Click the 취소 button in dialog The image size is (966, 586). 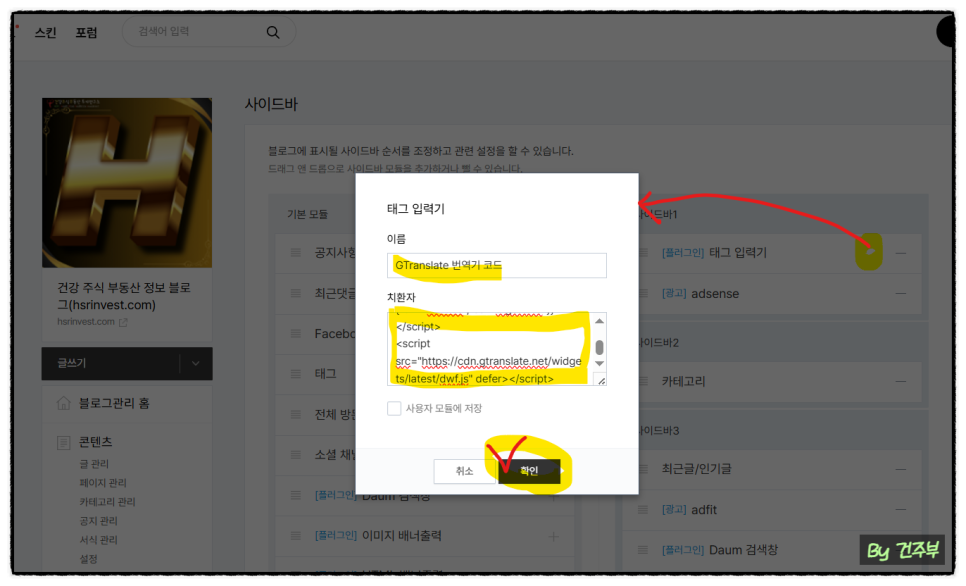[x=465, y=471]
